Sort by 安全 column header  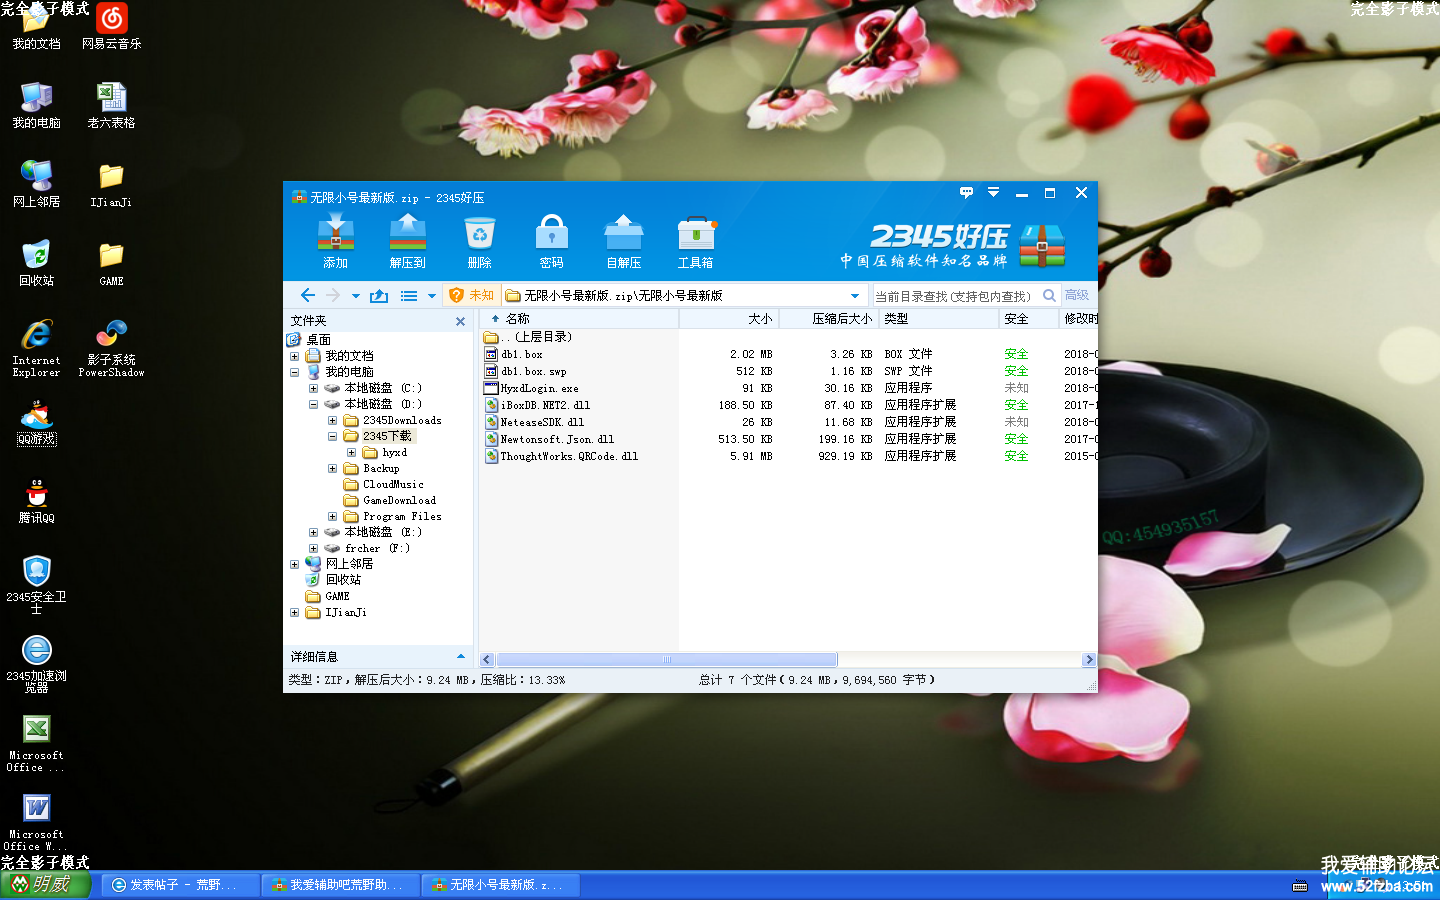point(1029,319)
